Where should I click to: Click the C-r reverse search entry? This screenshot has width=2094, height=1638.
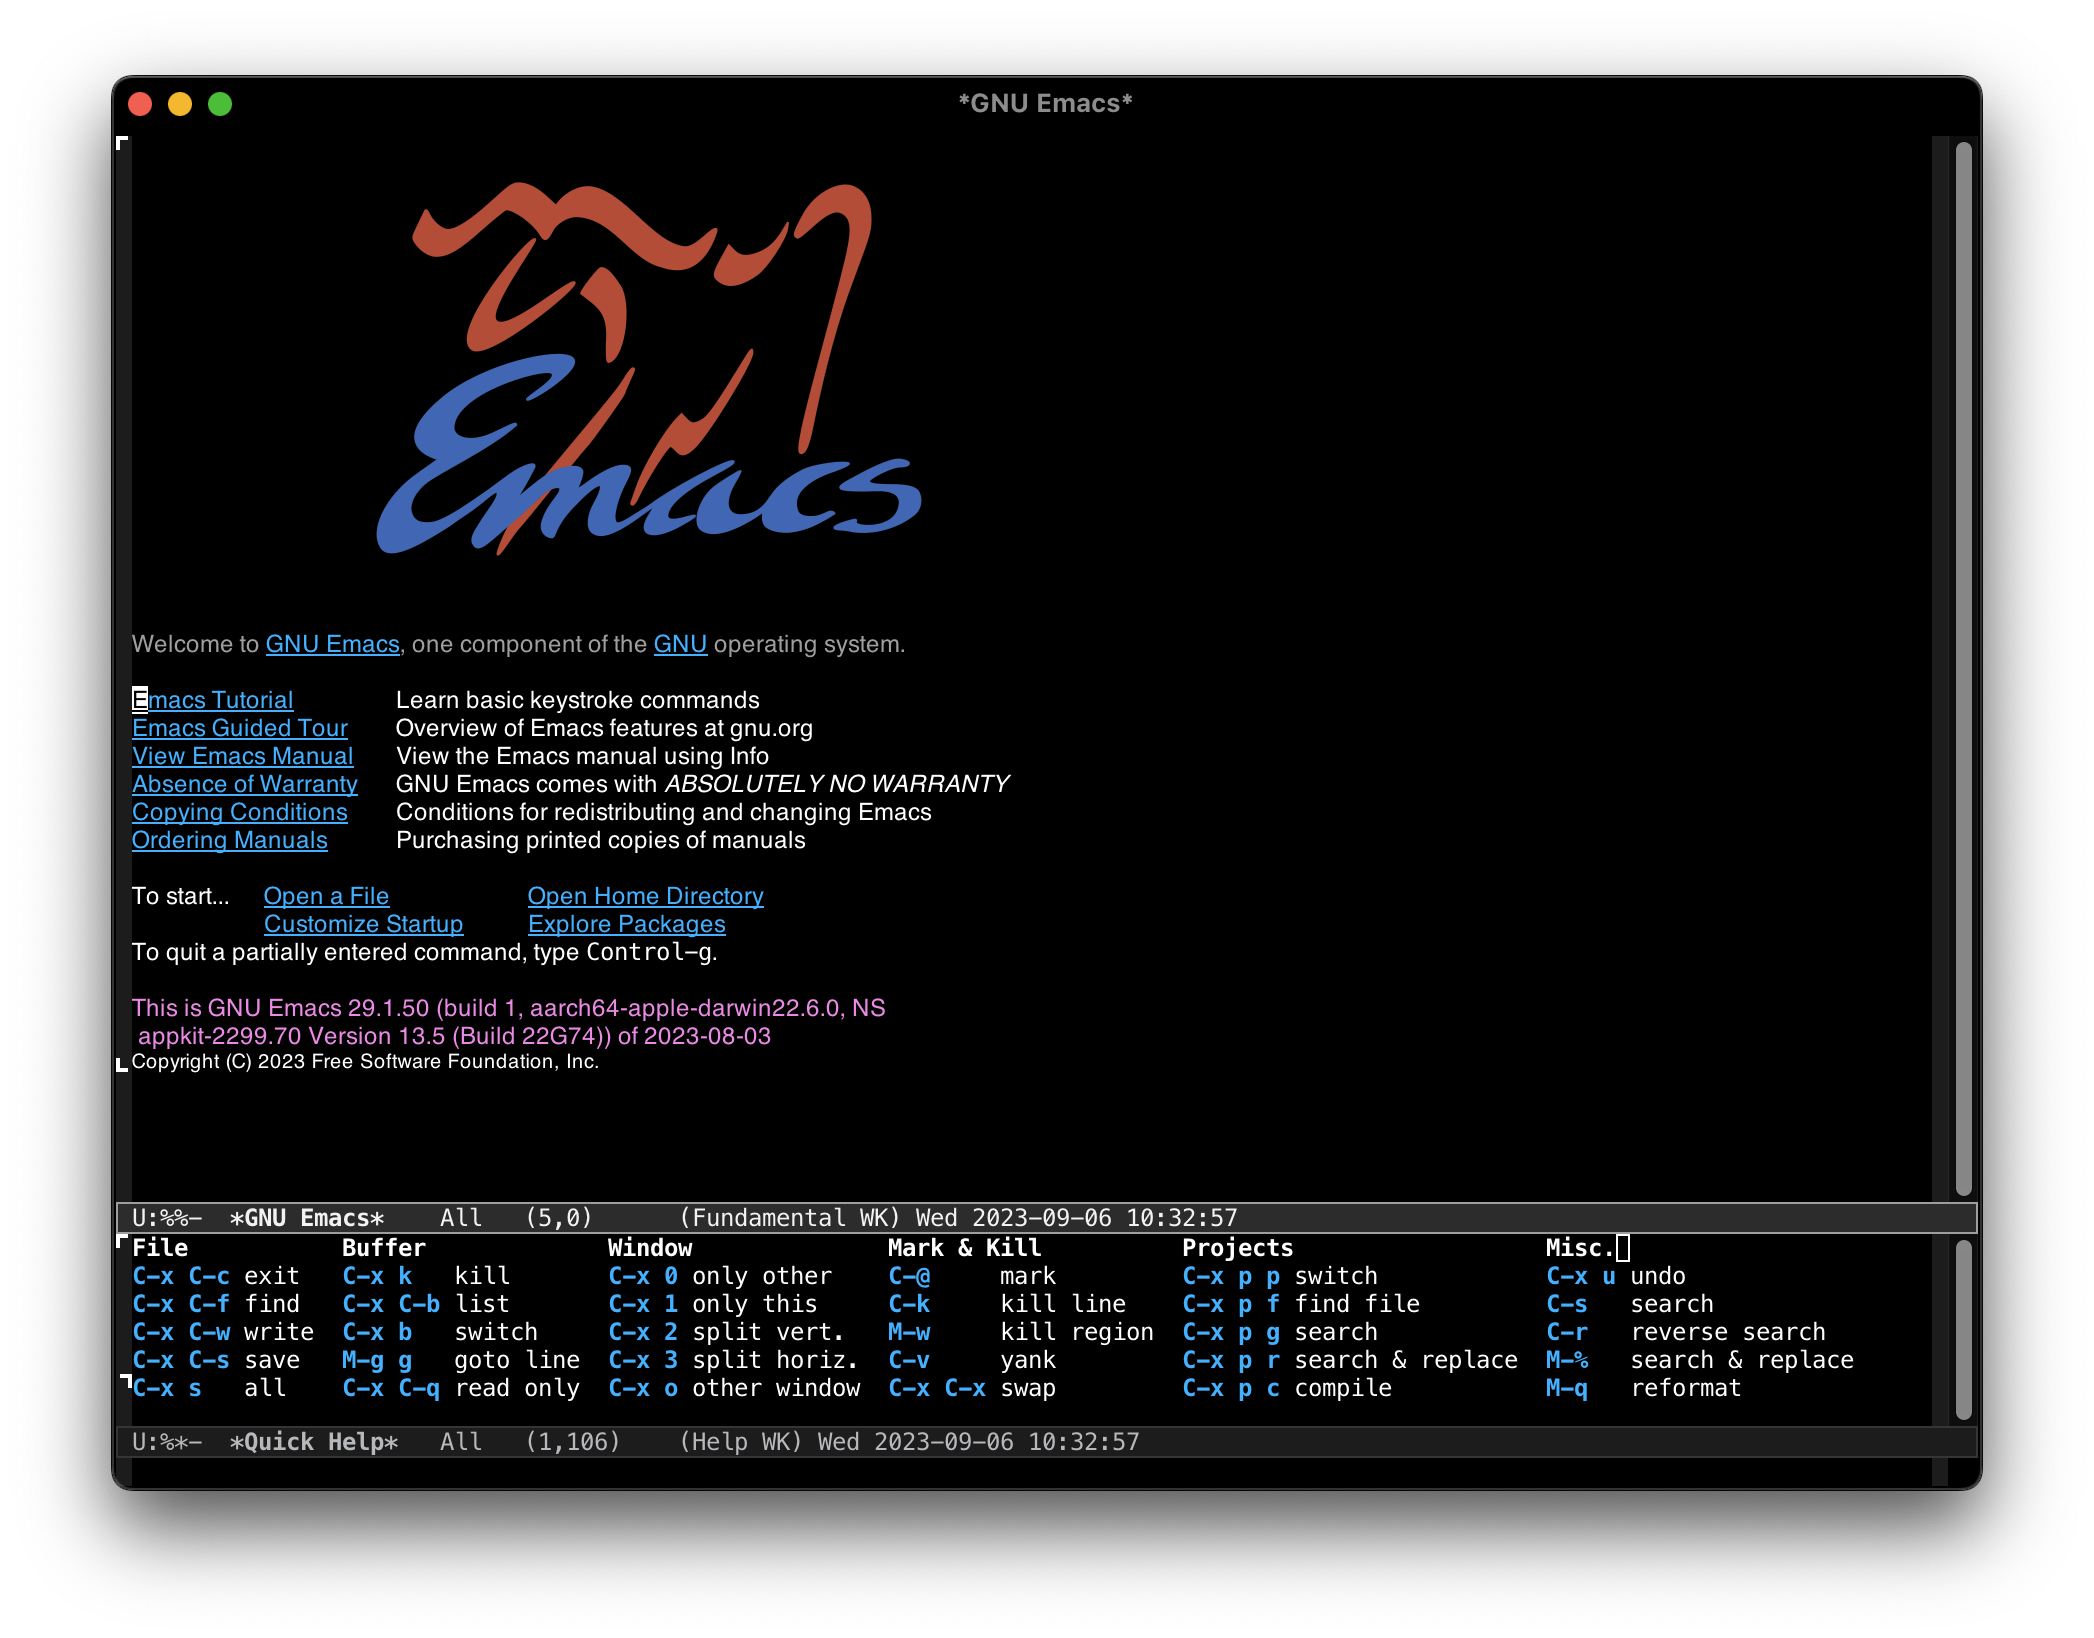1686,1332
